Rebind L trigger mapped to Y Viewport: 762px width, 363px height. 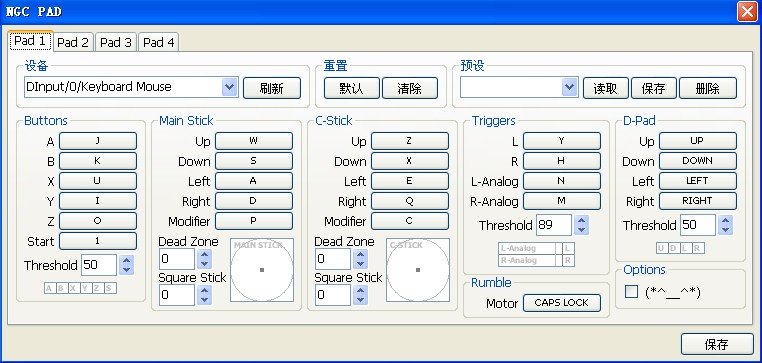[562, 141]
